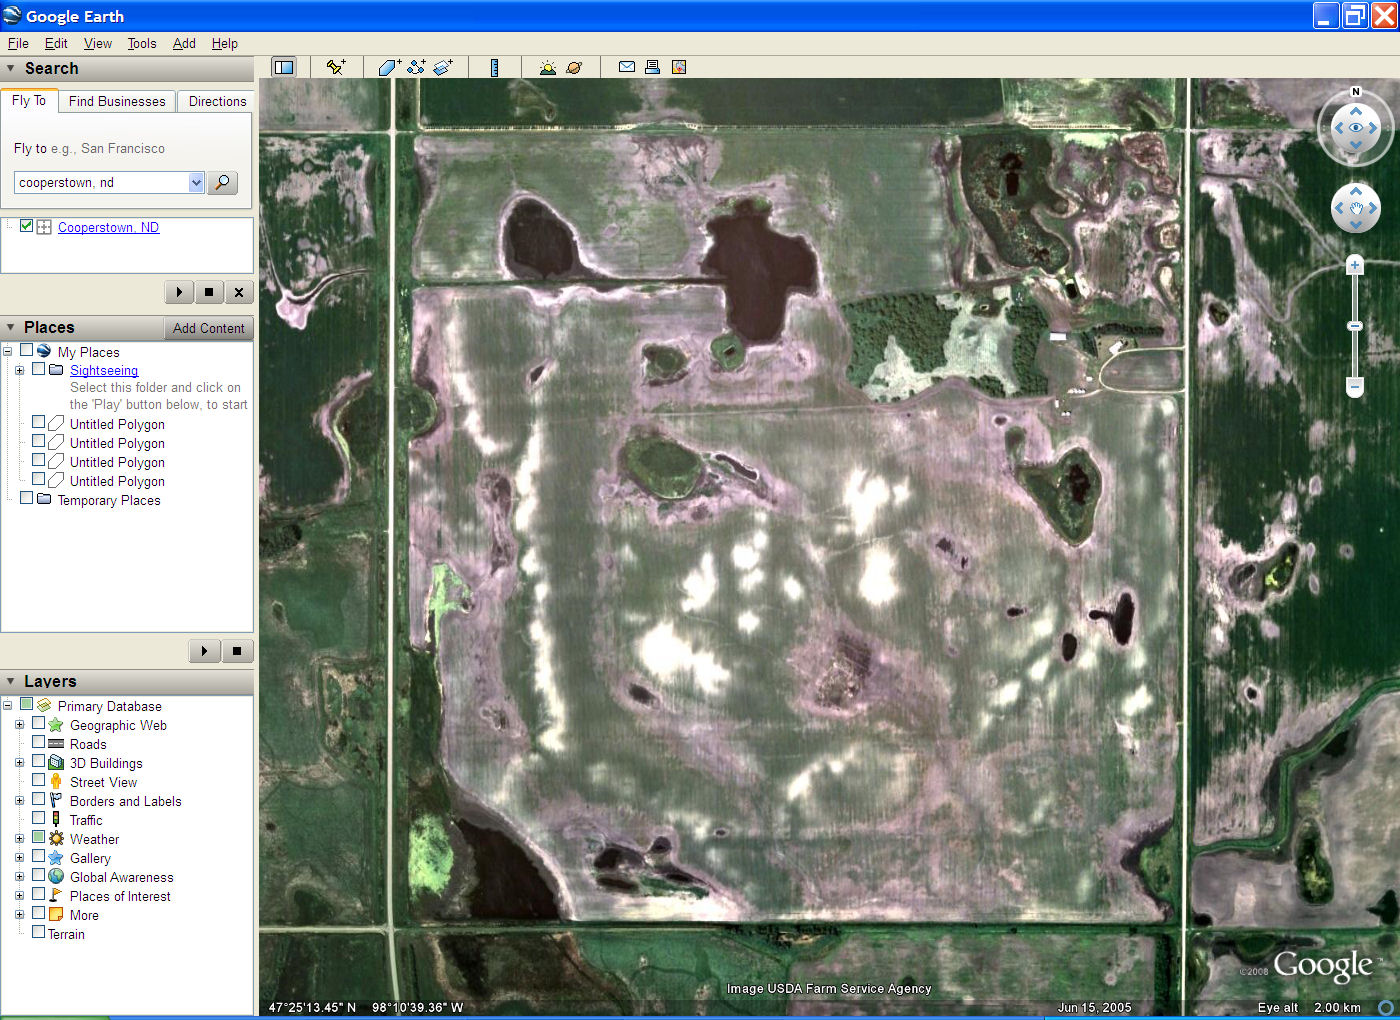Switch to the Find Businesses tab
Screen dimensions: 1400x1020
tap(117, 101)
